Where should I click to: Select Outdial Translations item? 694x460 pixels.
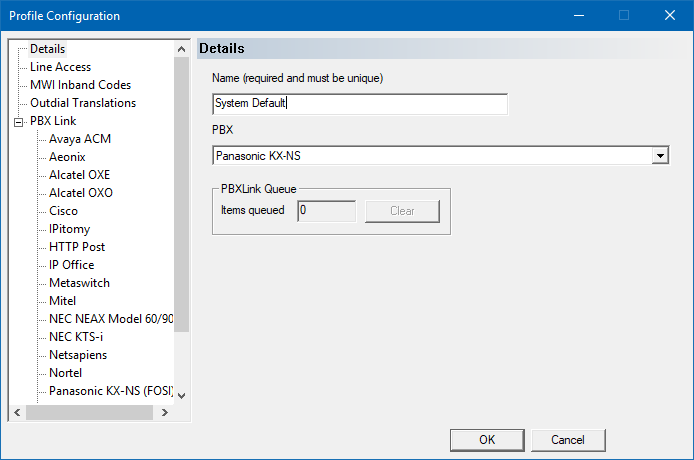tap(83, 103)
